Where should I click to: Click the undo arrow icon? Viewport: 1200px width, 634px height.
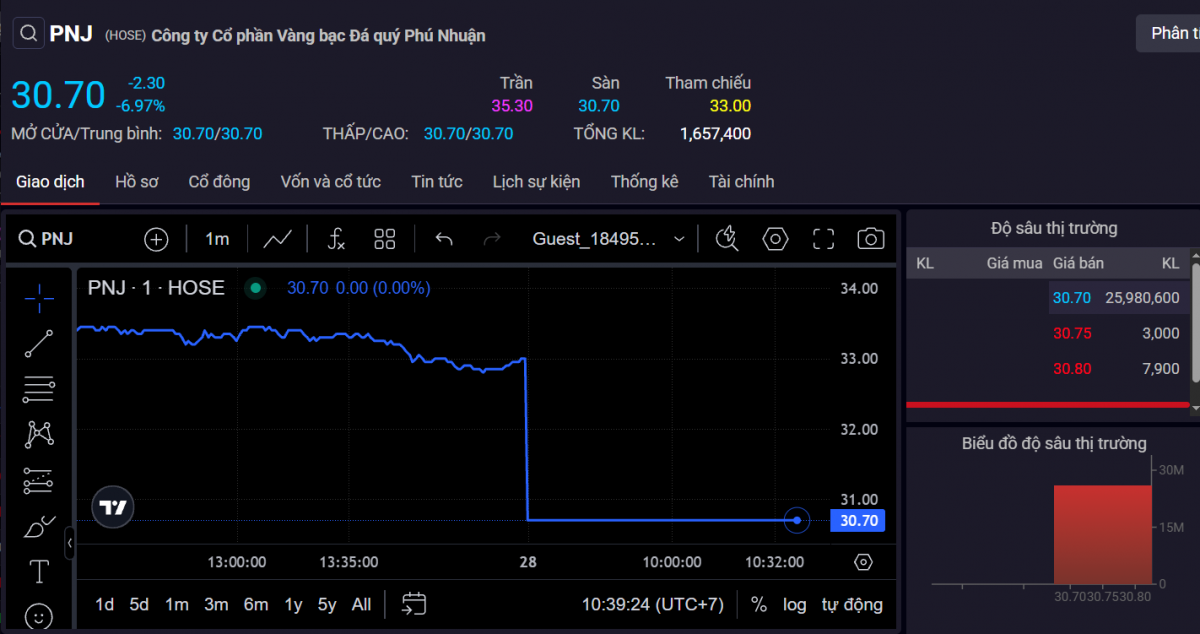(x=444, y=239)
